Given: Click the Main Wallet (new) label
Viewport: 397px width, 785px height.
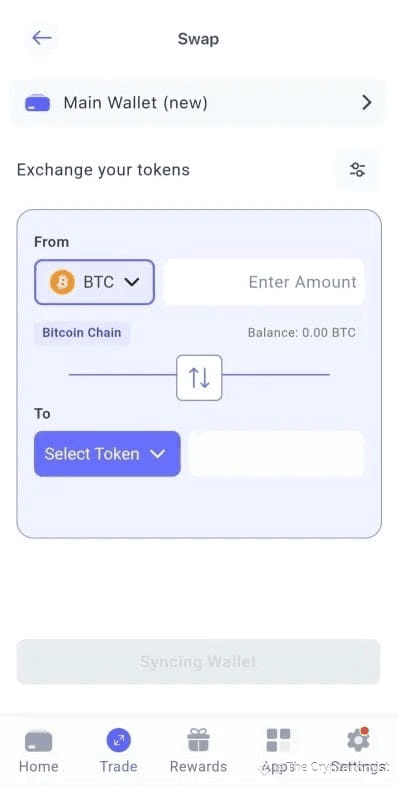Looking at the screenshot, I should (135, 103).
